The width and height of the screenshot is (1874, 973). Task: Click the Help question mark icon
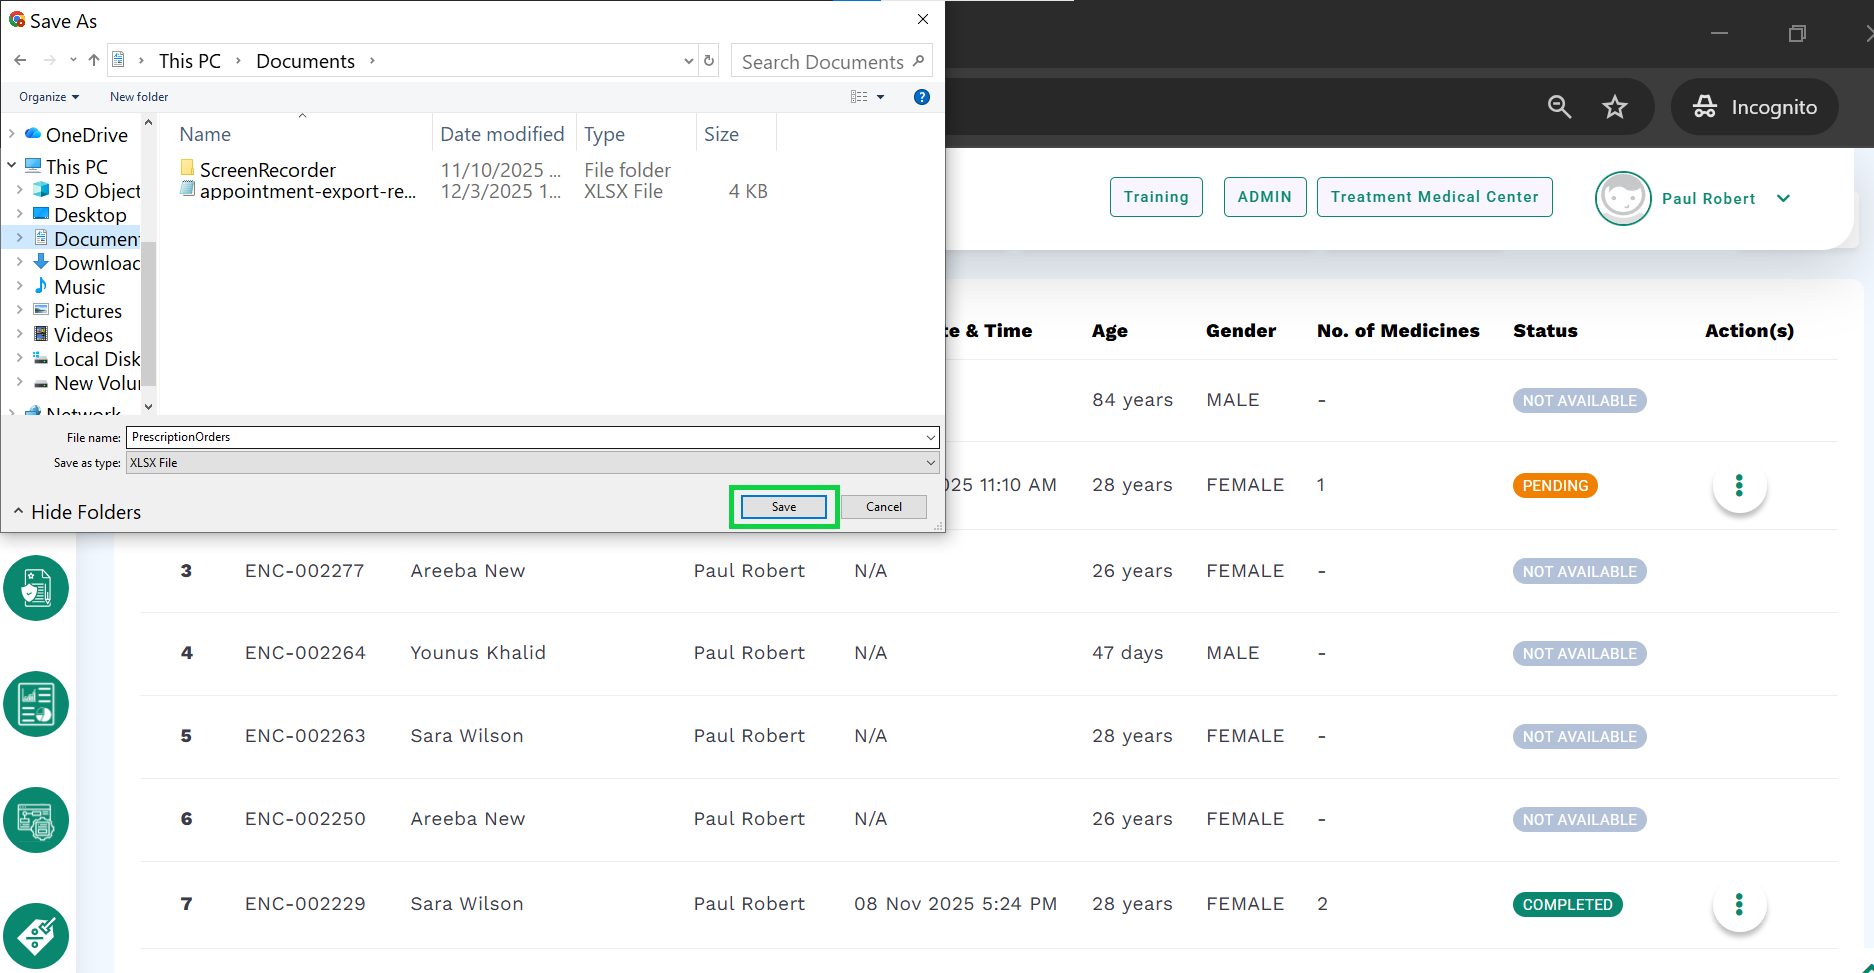click(921, 97)
